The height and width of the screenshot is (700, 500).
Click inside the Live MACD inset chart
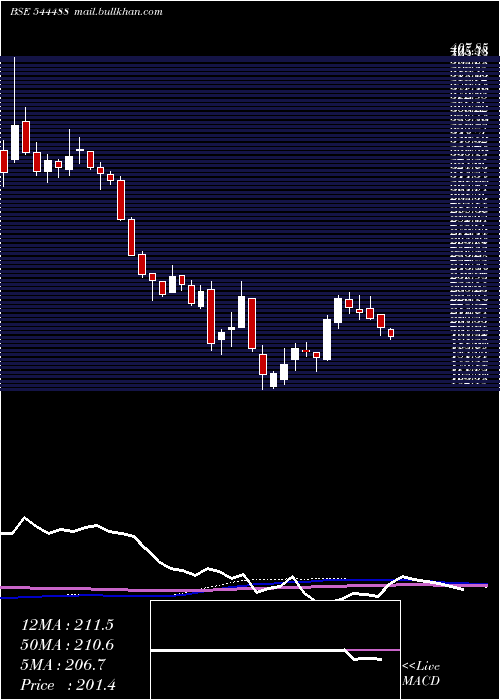point(275,650)
